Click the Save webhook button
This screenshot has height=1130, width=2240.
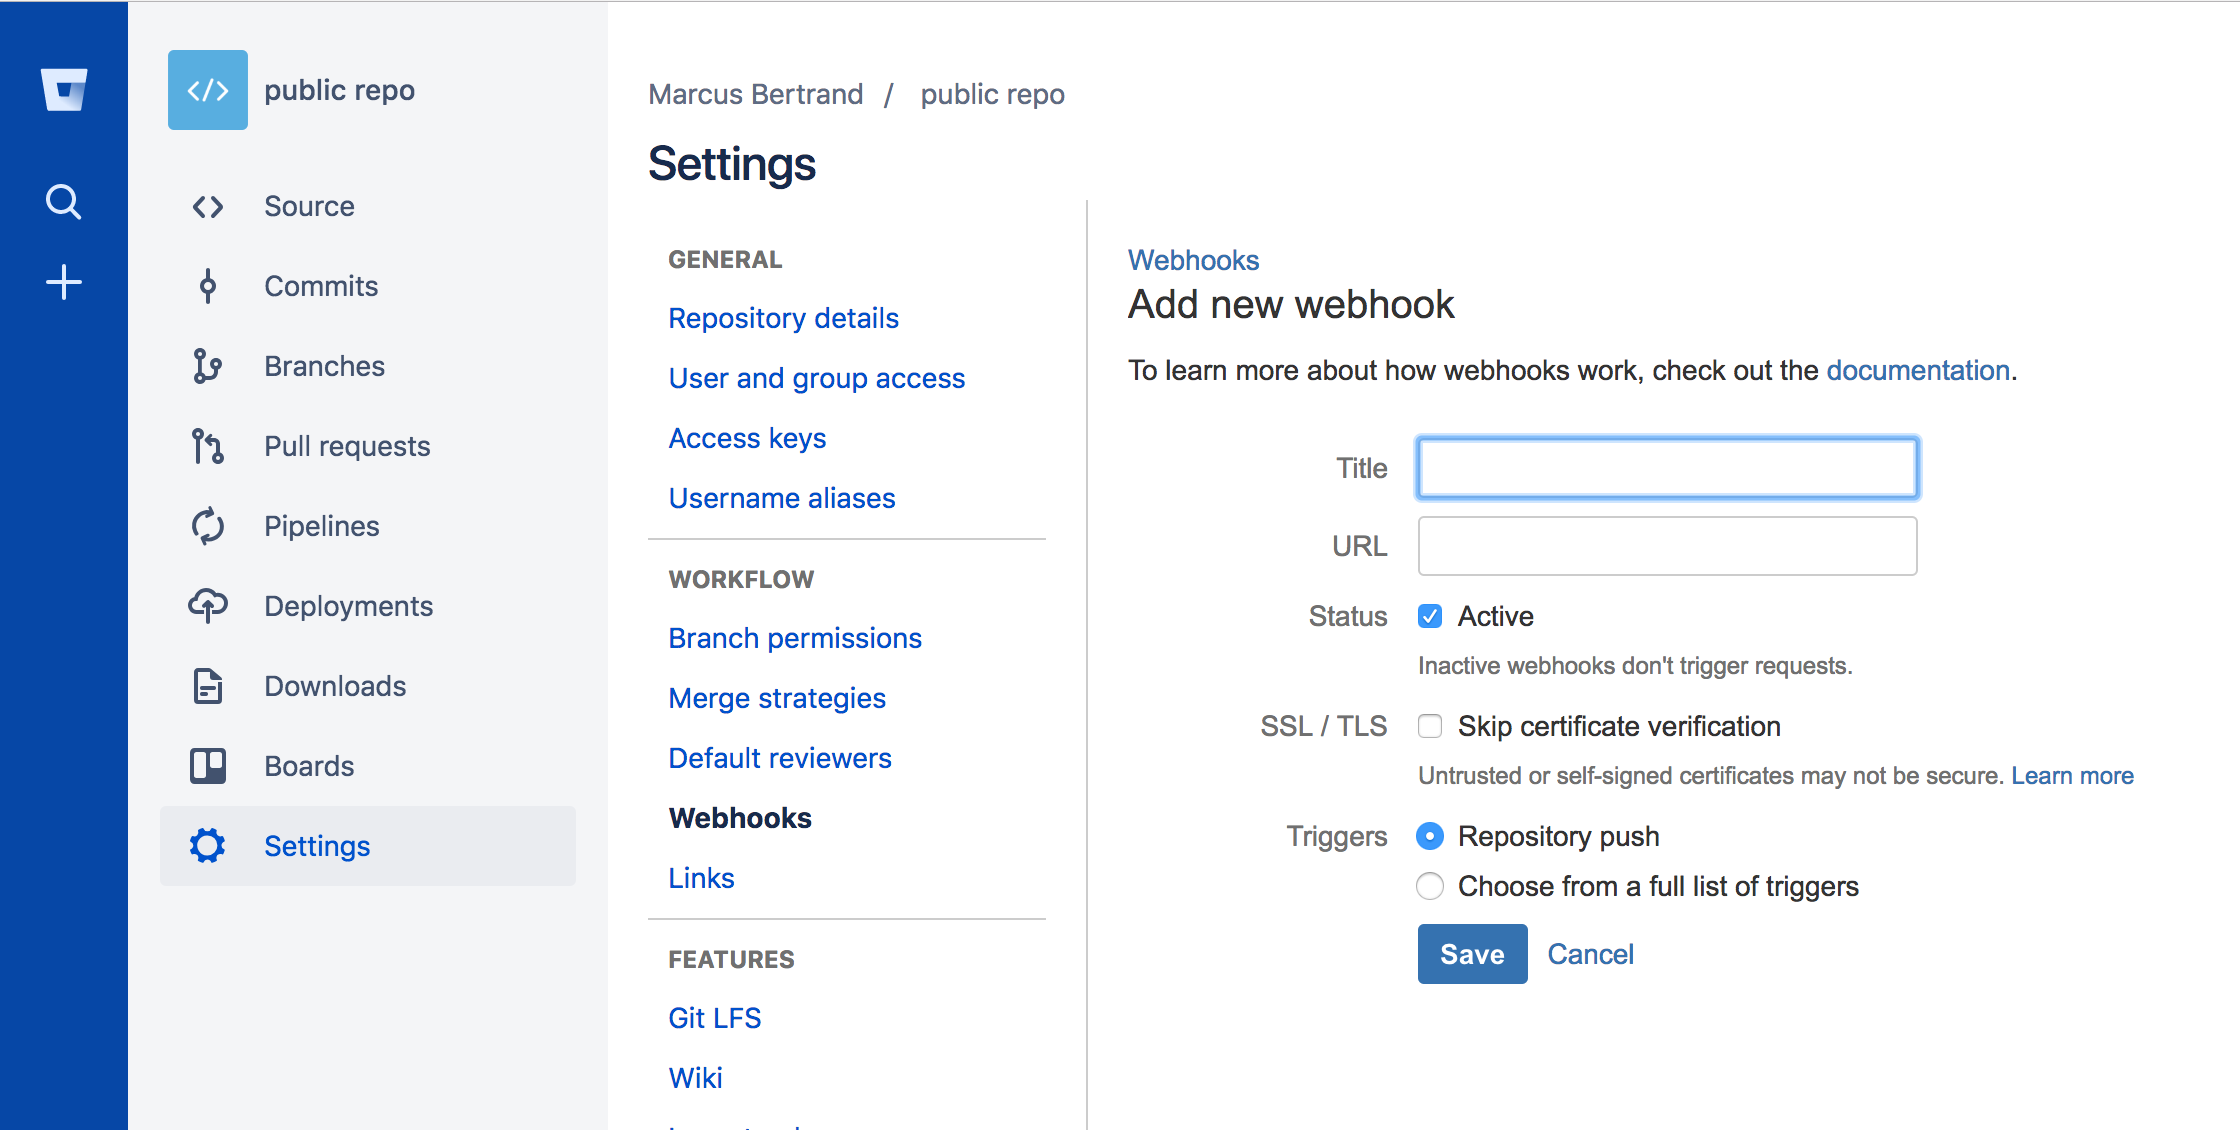[x=1471, y=953]
